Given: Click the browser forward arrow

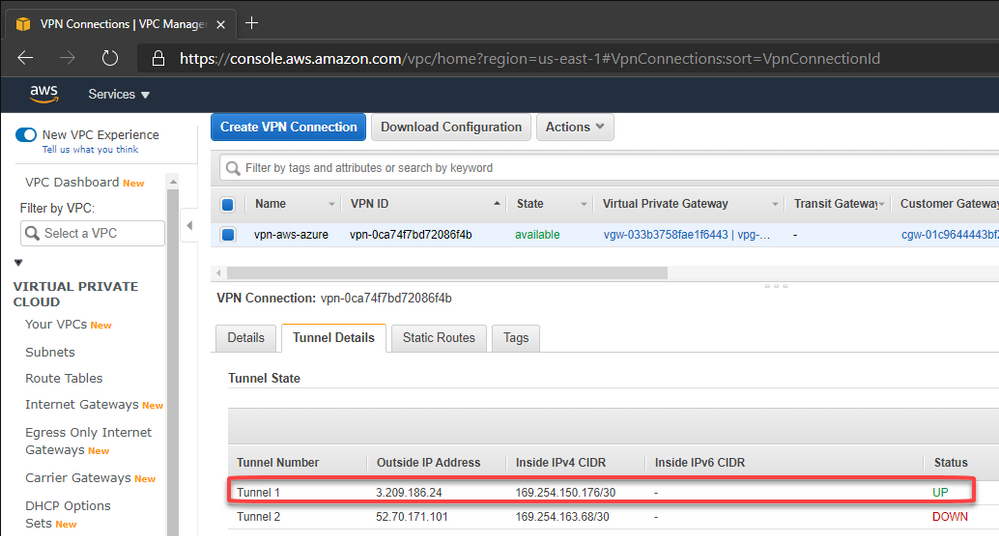Looking at the screenshot, I should coord(67,58).
